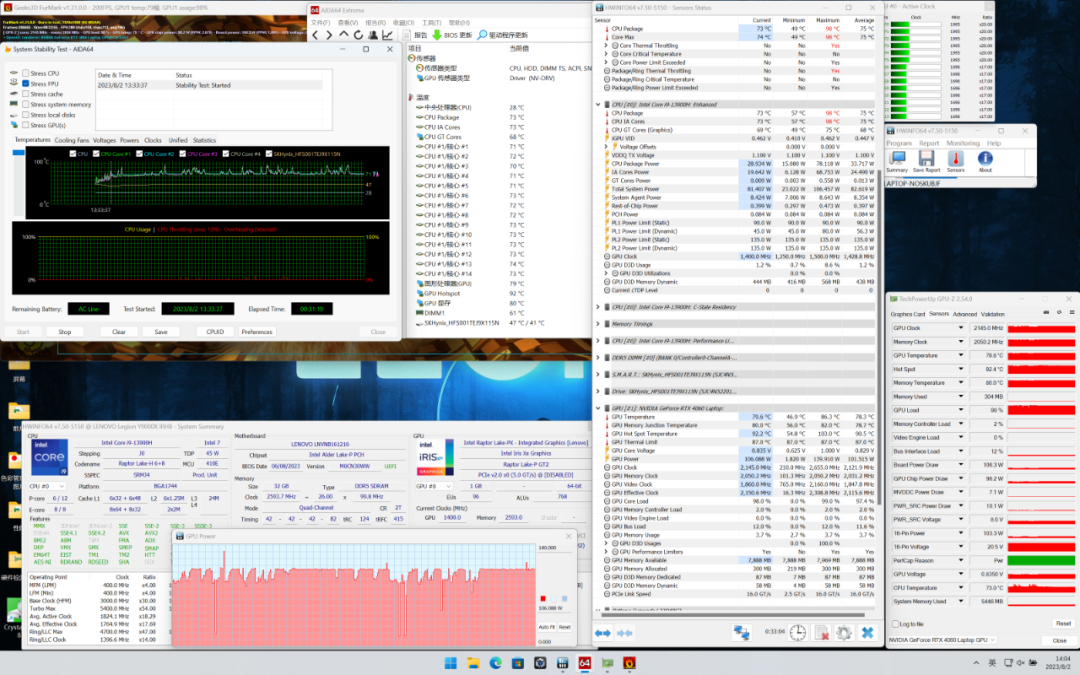Image resolution: width=1080 pixels, height=675 pixels.
Task: Open the HWiNFO64 Summary icon
Action: coord(897,157)
